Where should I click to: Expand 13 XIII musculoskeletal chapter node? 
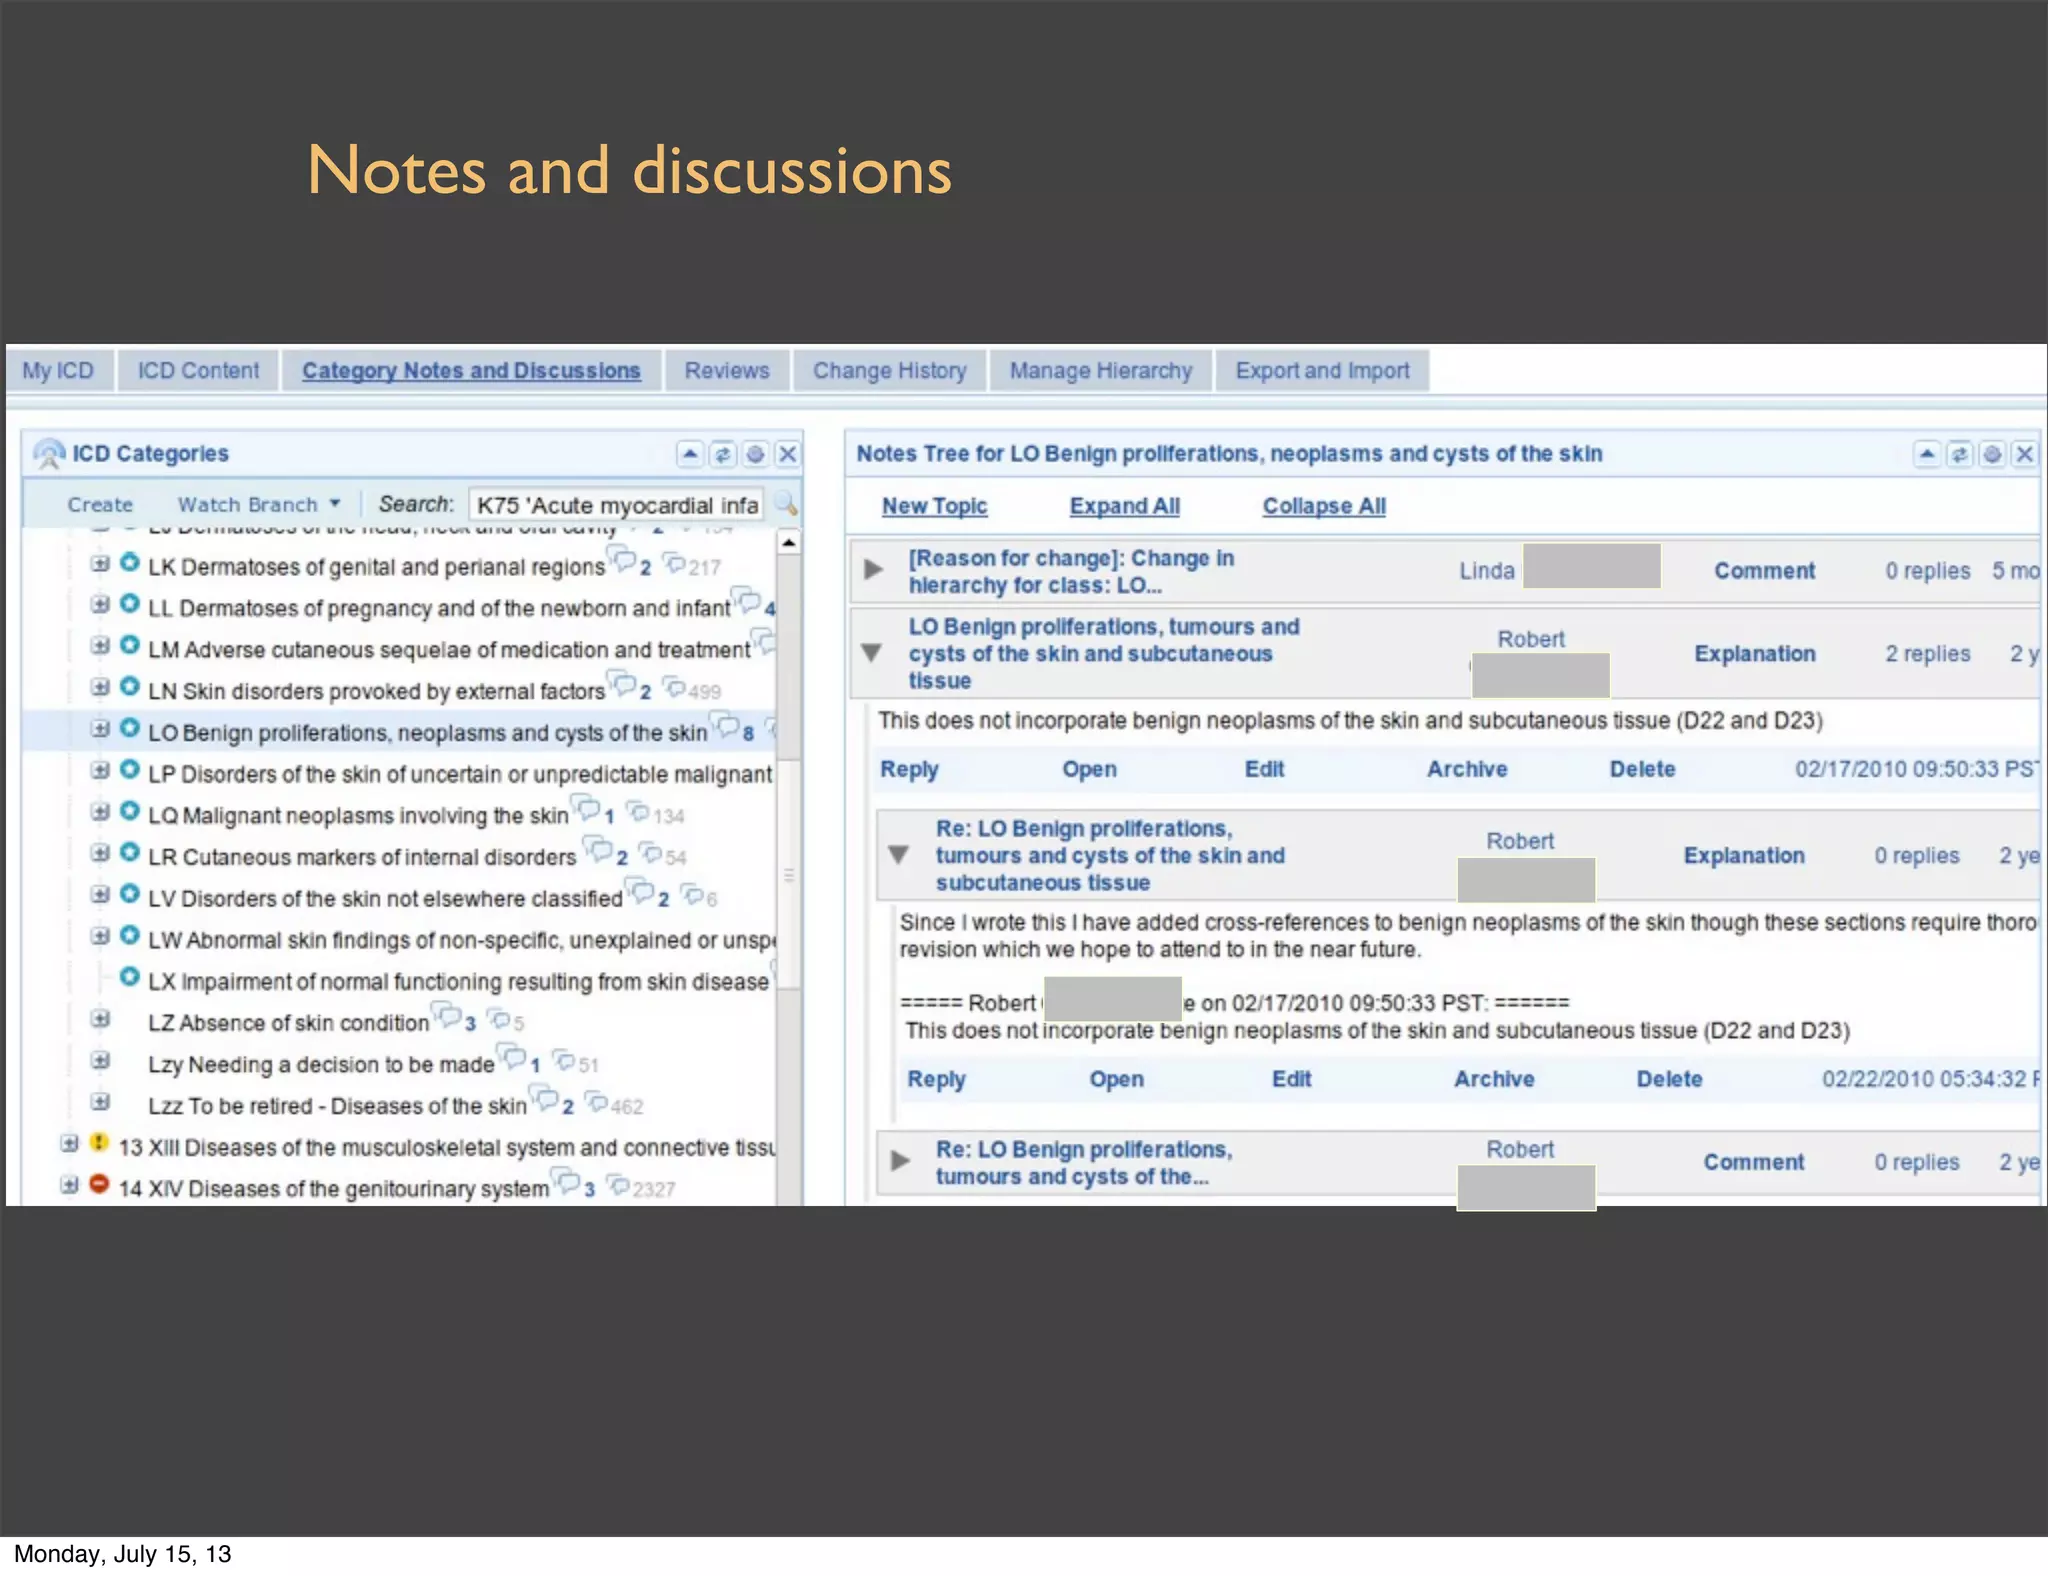pos(69,1143)
